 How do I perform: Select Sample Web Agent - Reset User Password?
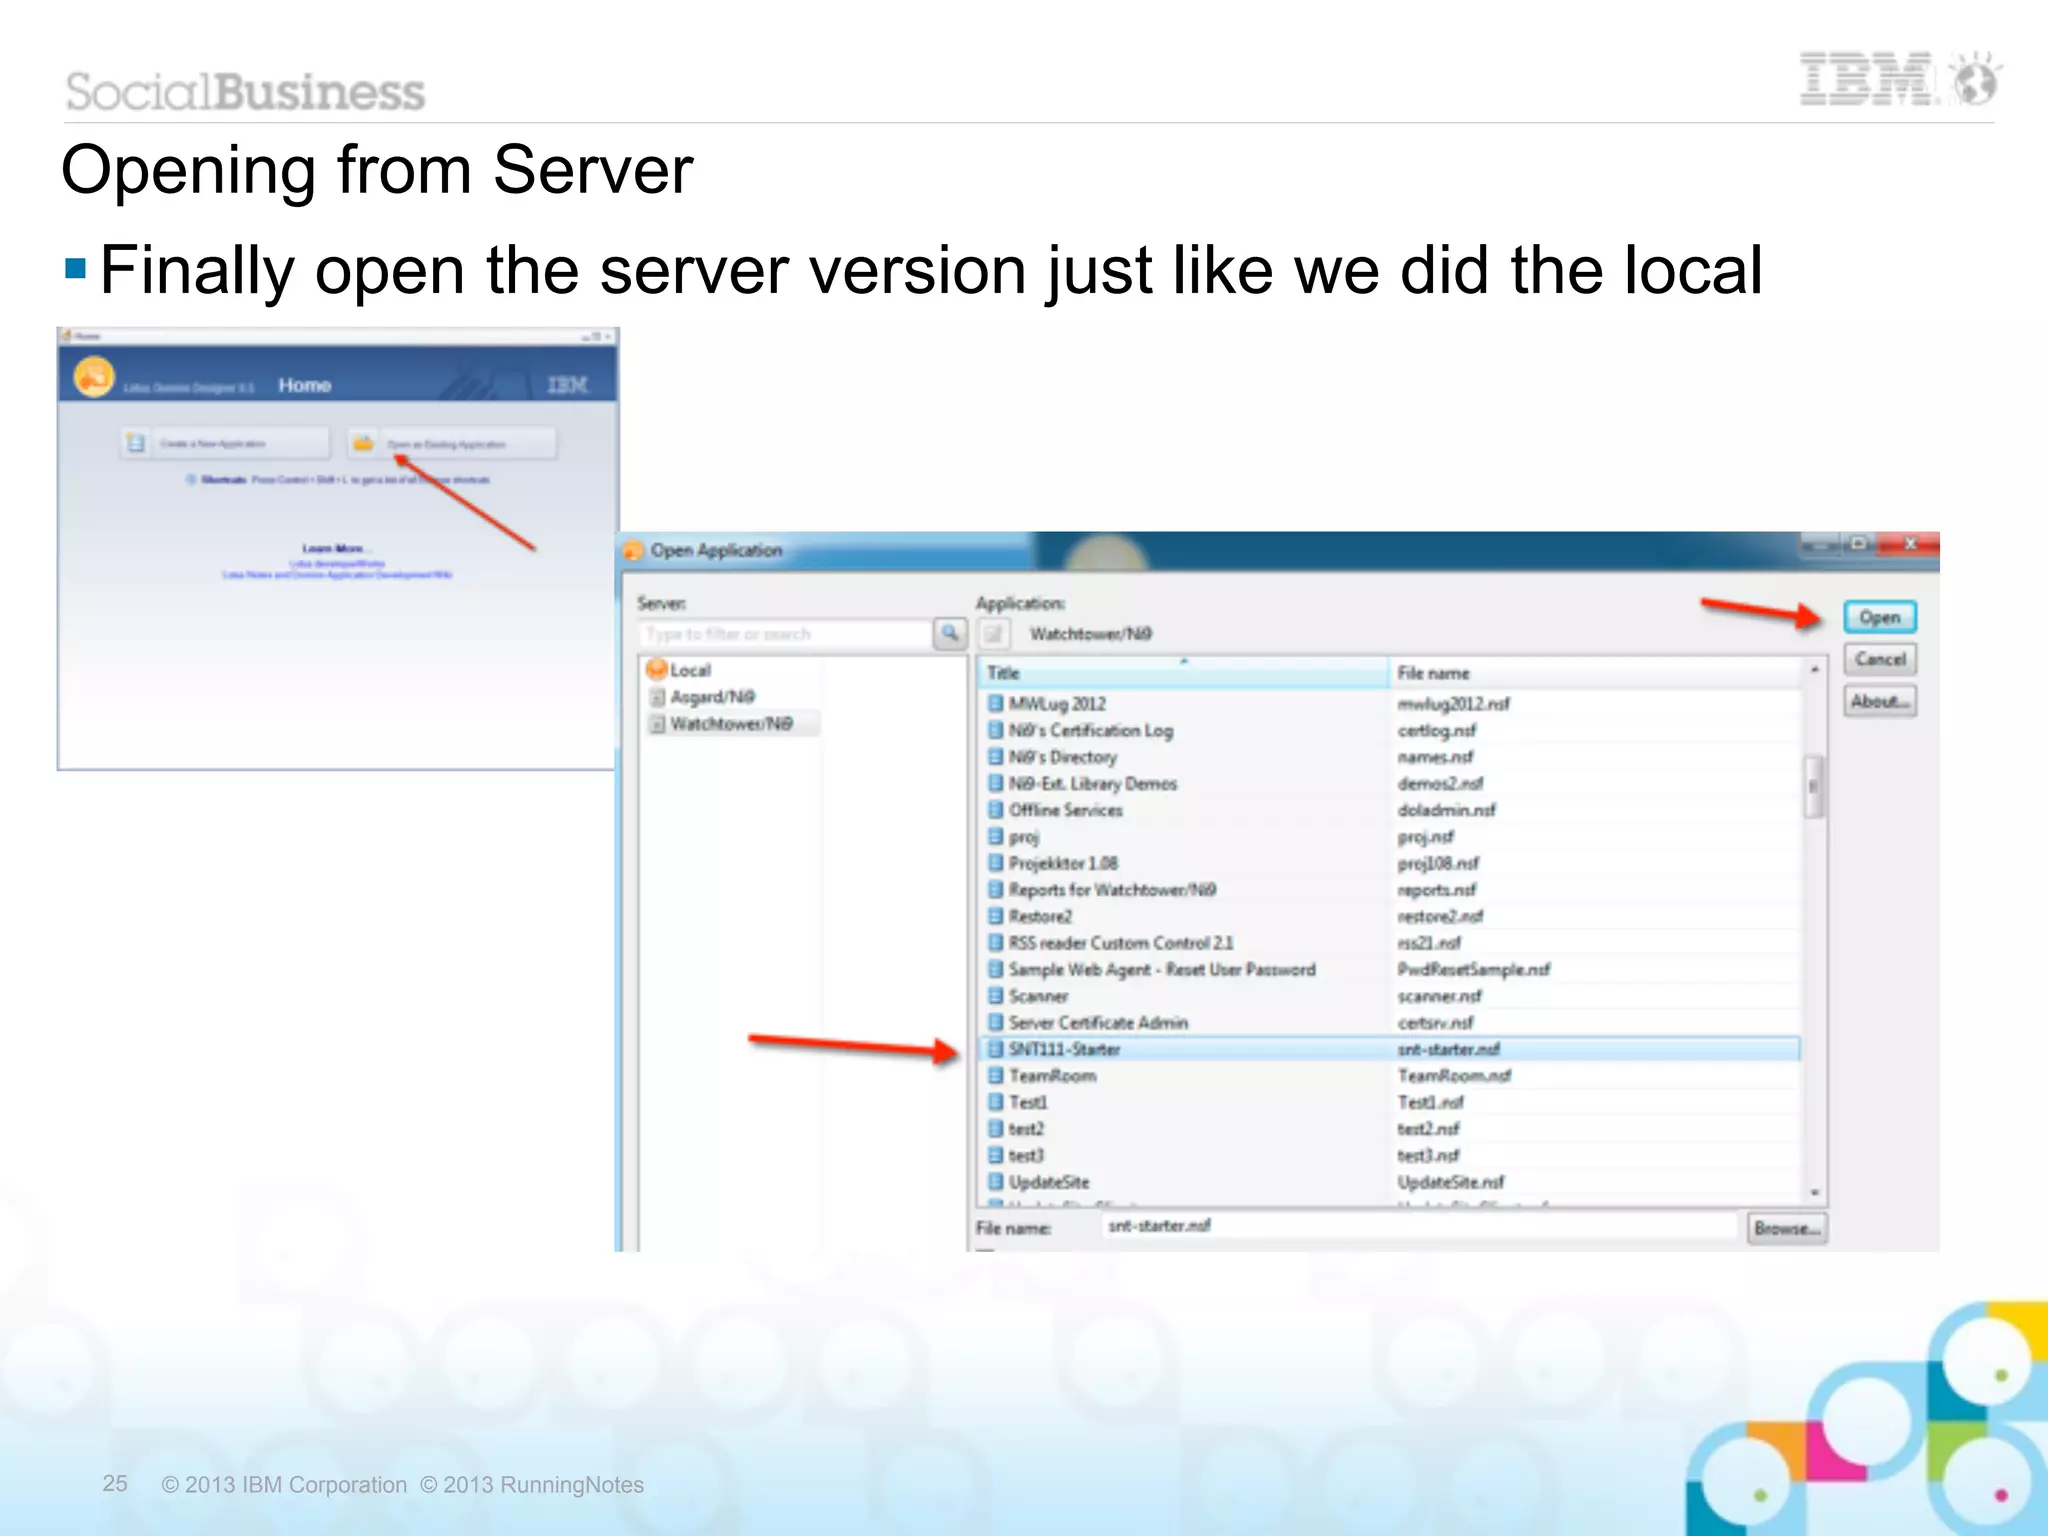pyautogui.click(x=1390, y=970)
